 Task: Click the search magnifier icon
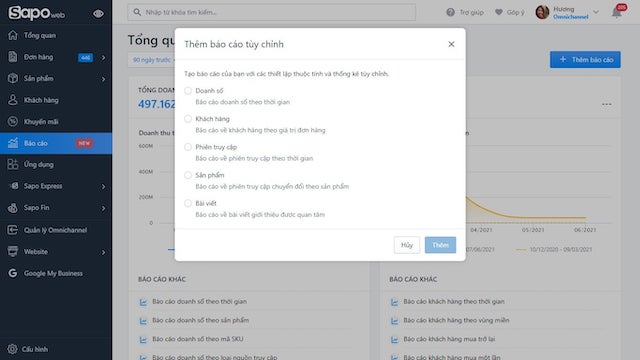[137, 12]
